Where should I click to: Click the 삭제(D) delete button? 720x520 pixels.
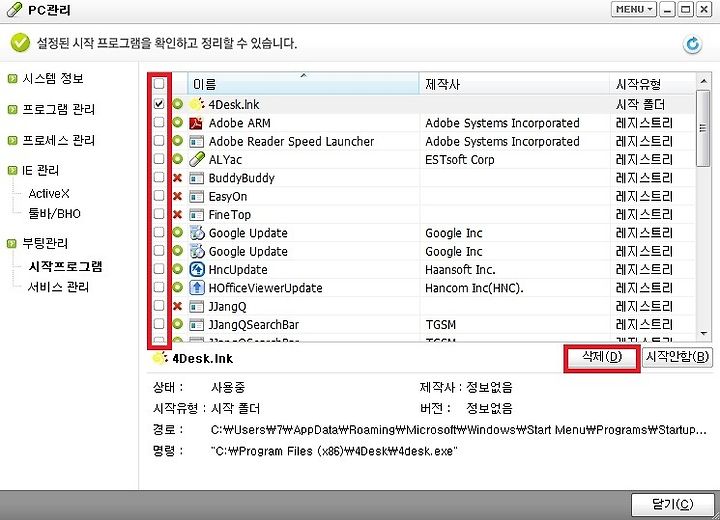click(602, 357)
